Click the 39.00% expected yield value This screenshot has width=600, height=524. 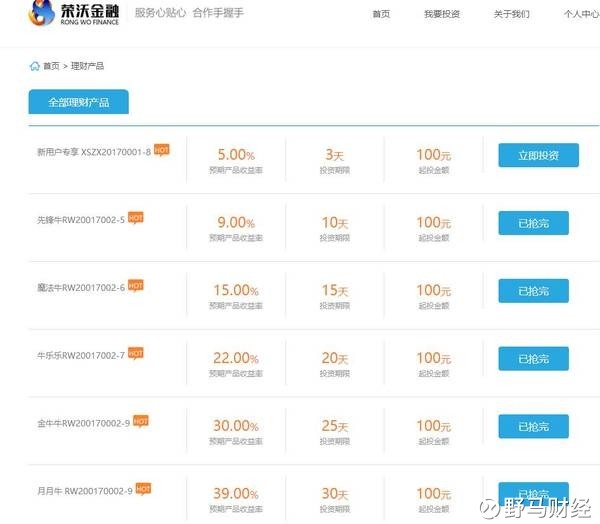point(236,493)
